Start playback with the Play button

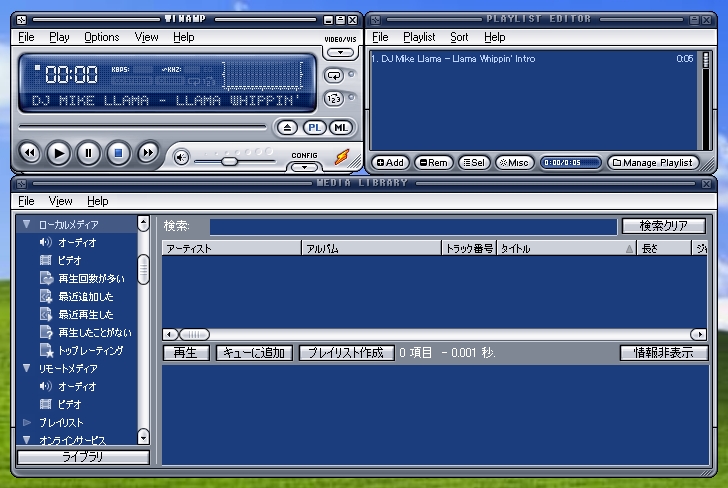tap(59, 153)
